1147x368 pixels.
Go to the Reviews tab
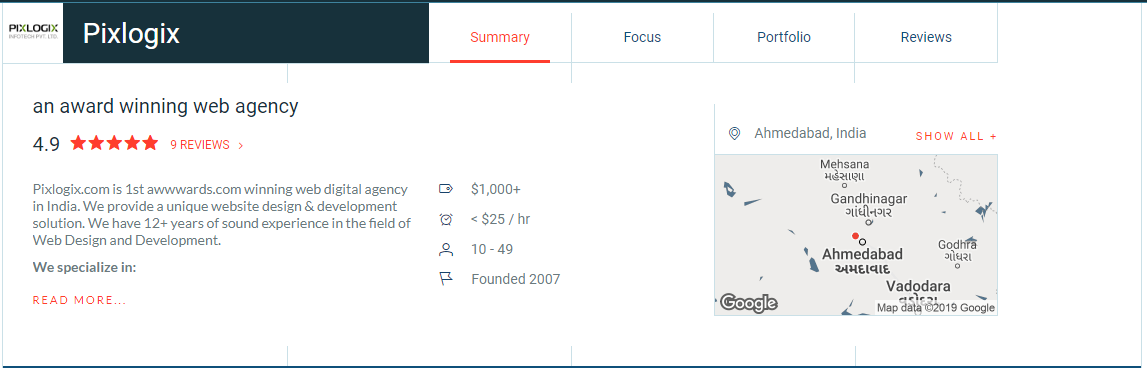point(926,37)
